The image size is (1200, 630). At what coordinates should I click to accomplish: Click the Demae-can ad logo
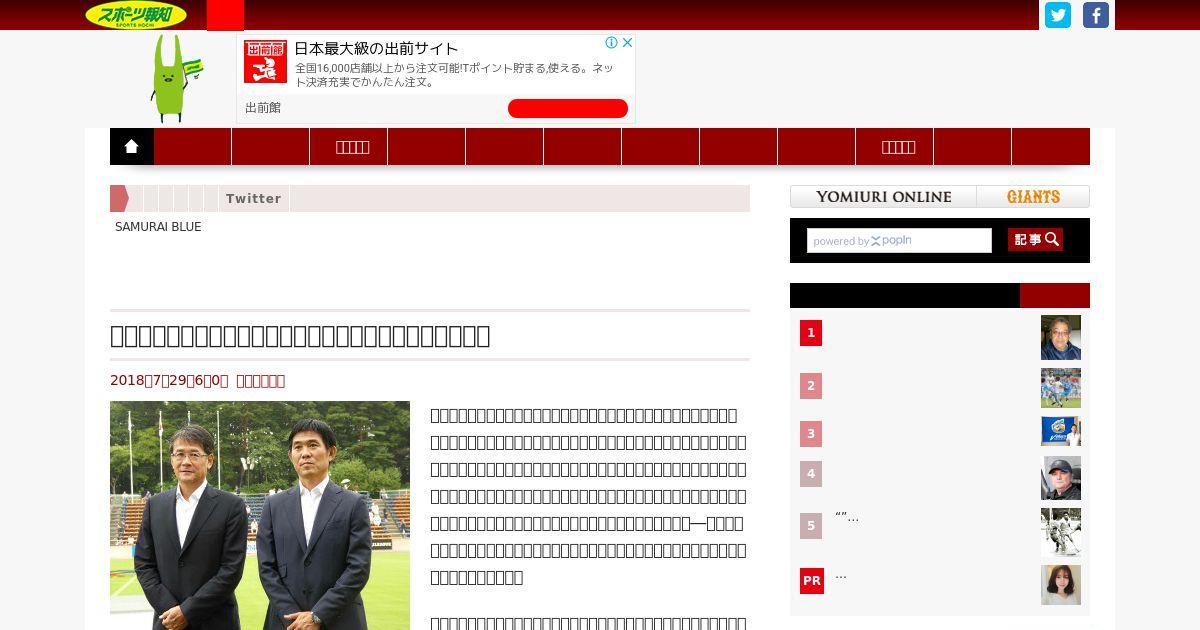pyautogui.click(x=265, y=62)
